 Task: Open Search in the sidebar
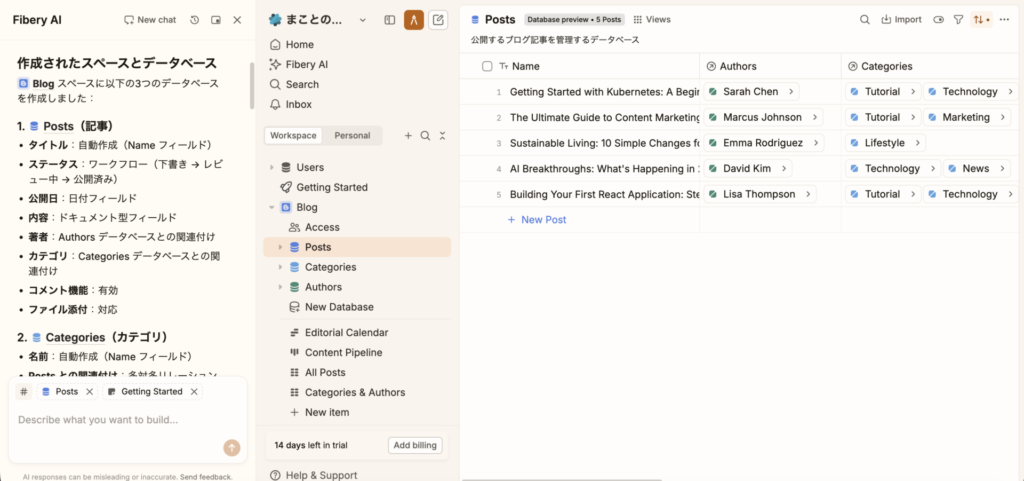click(x=357, y=84)
